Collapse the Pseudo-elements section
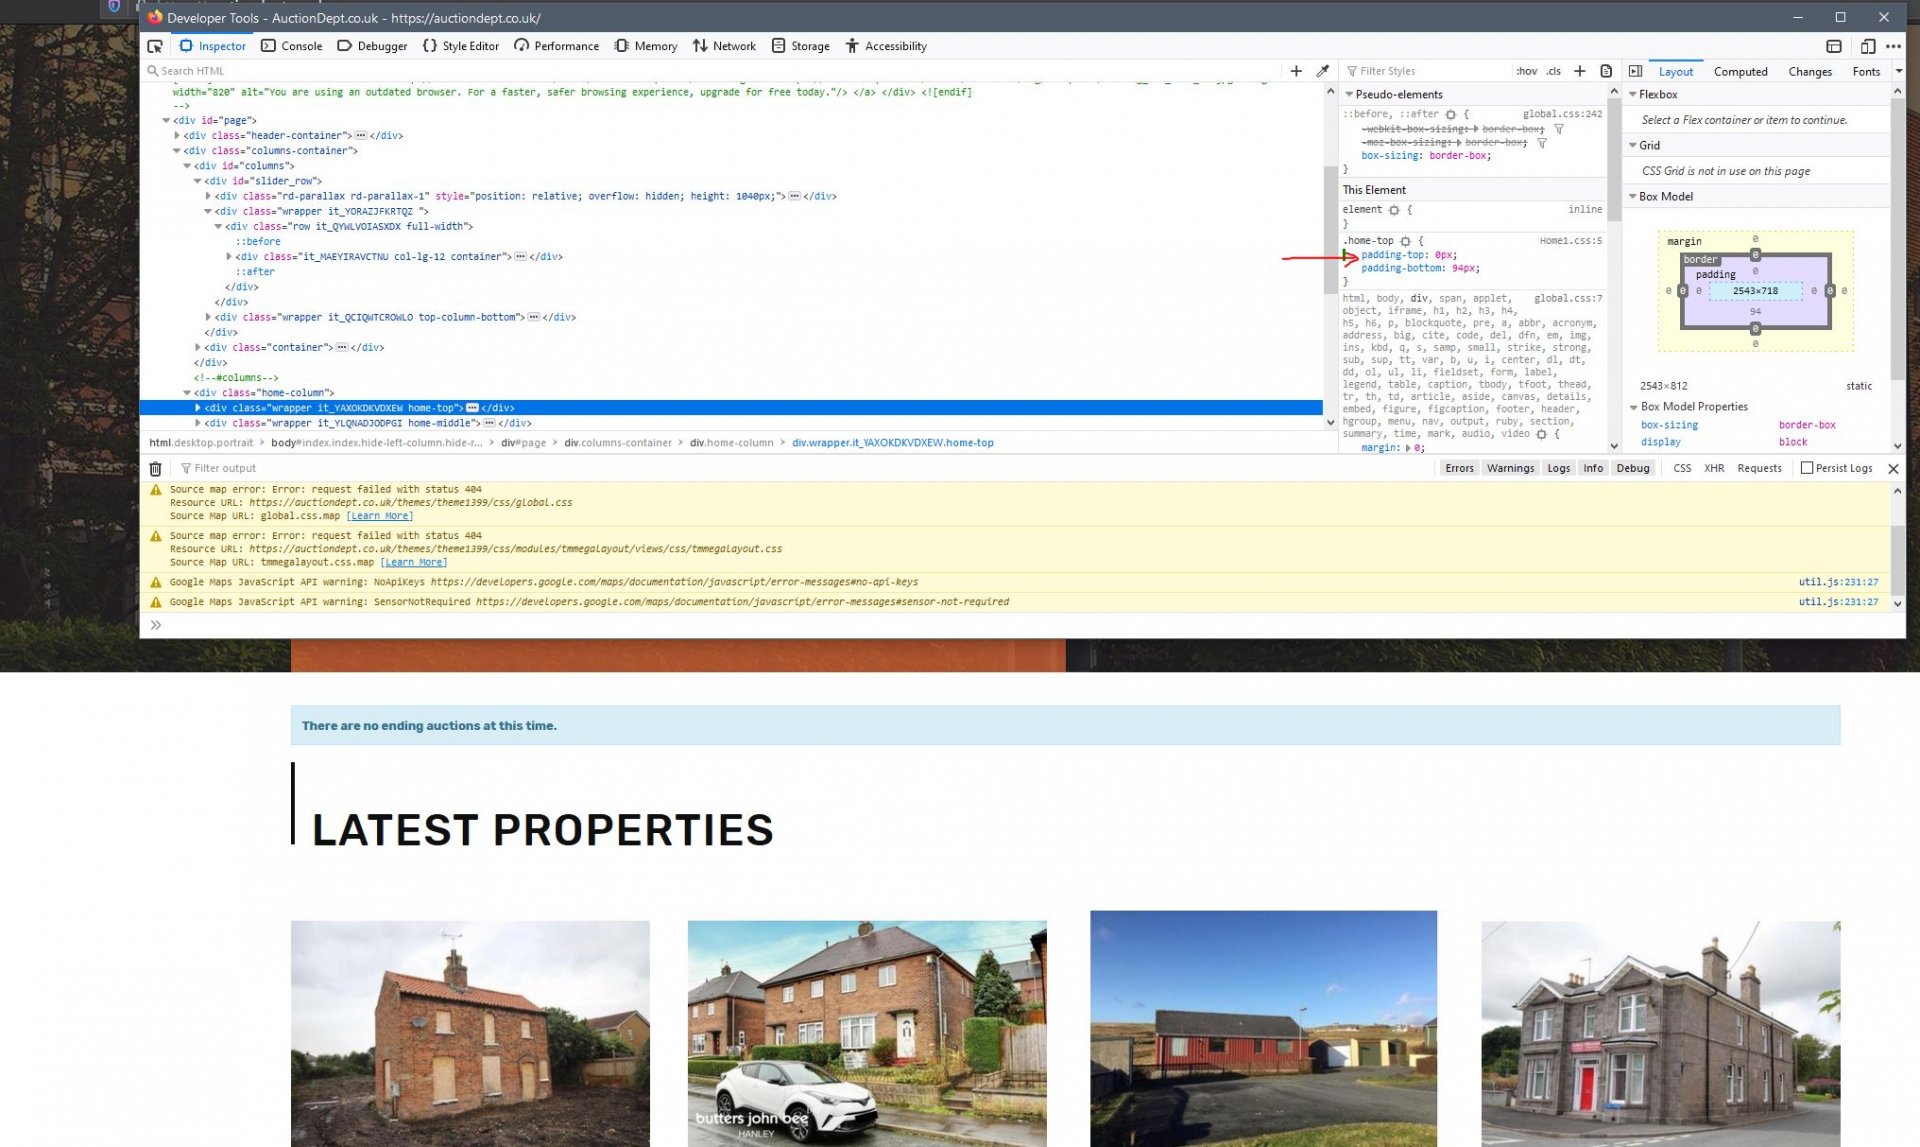1920x1147 pixels. (1349, 94)
